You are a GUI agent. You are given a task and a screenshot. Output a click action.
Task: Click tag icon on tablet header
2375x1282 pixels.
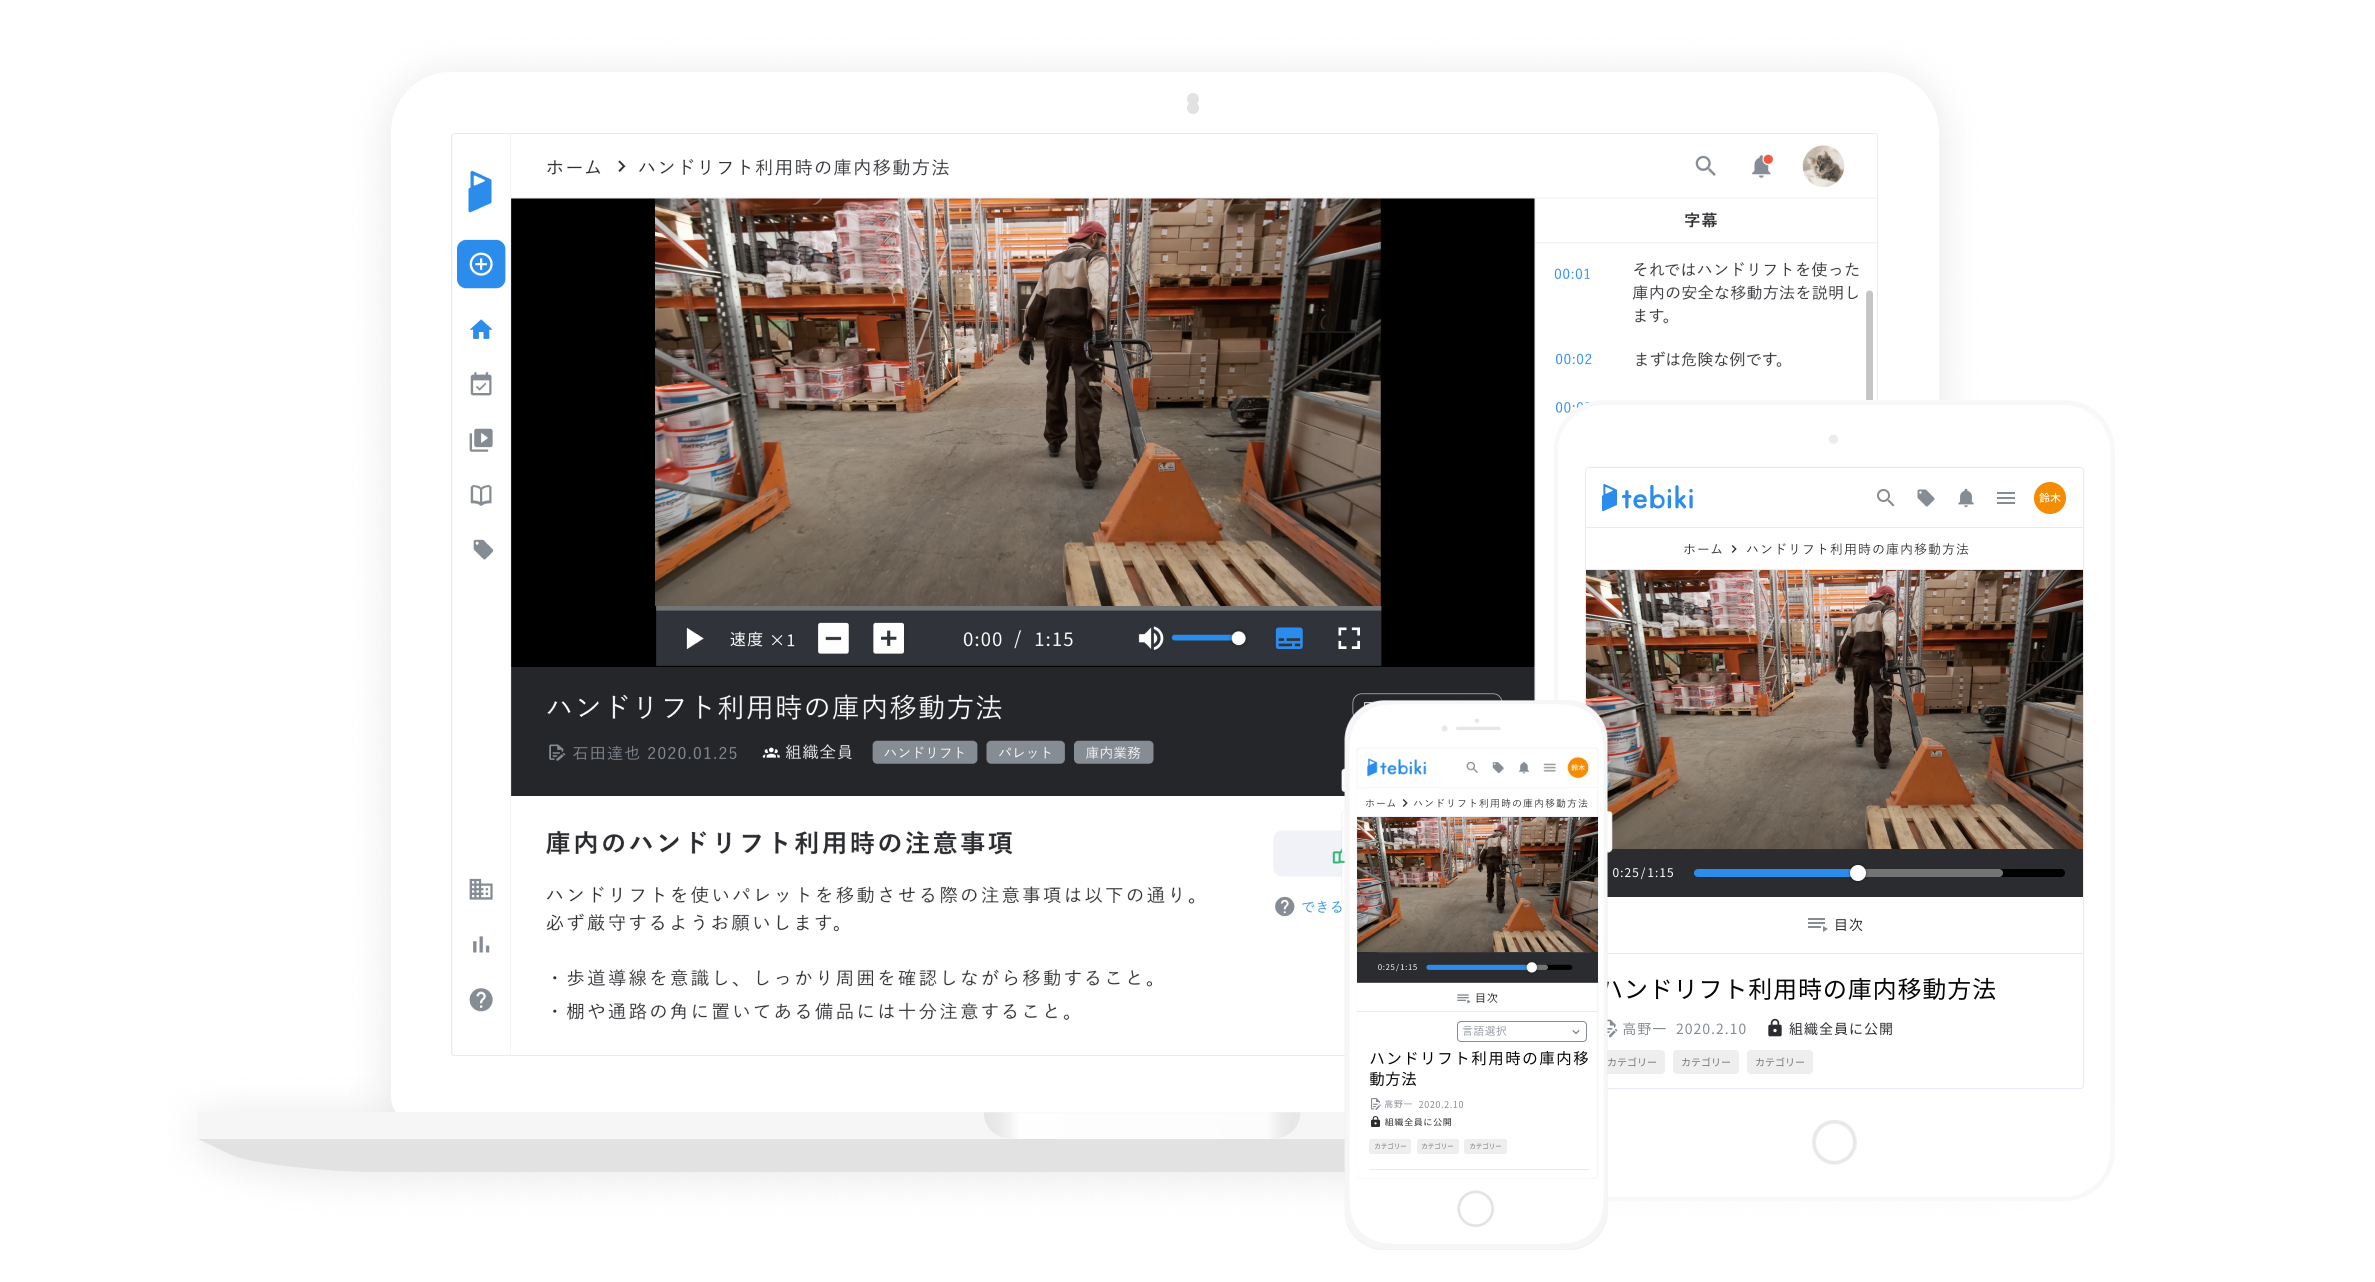coord(1925,498)
